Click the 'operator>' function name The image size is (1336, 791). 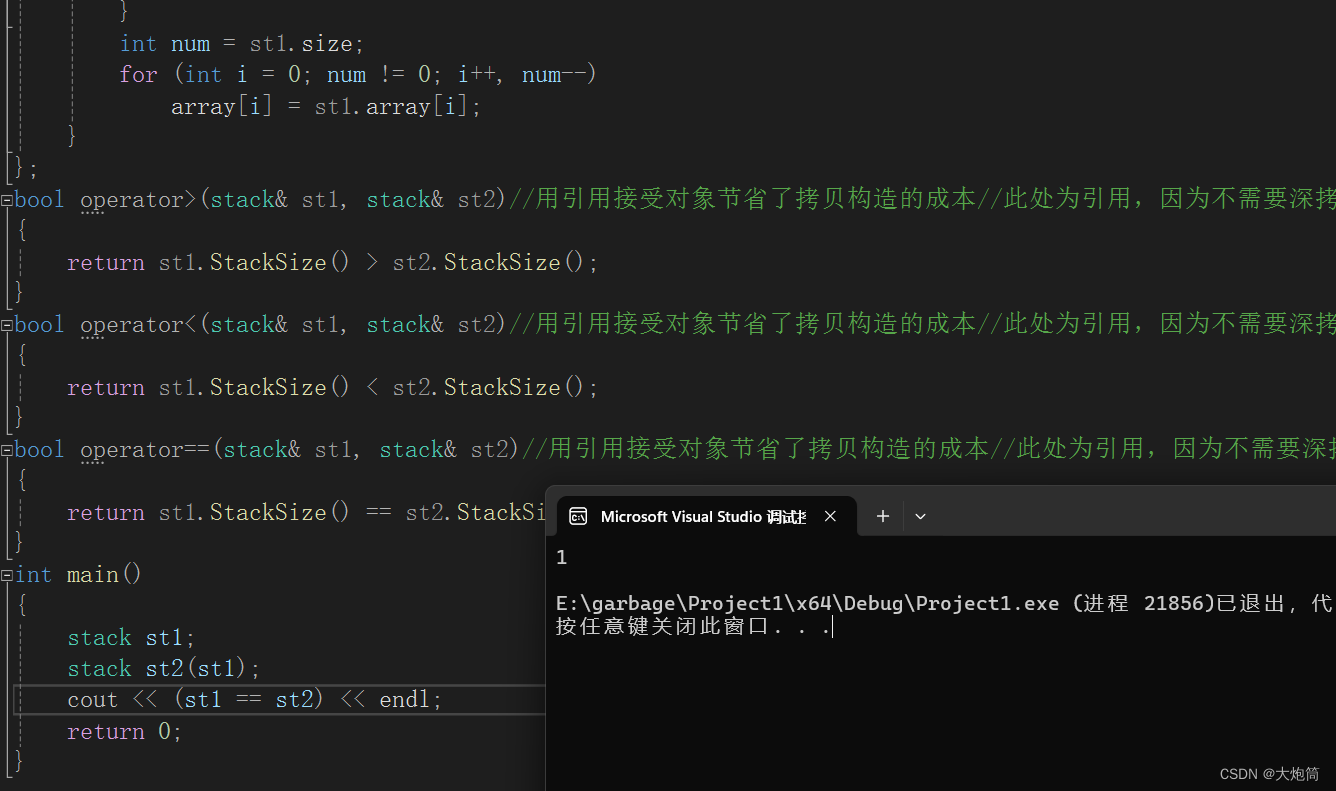(x=139, y=200)
